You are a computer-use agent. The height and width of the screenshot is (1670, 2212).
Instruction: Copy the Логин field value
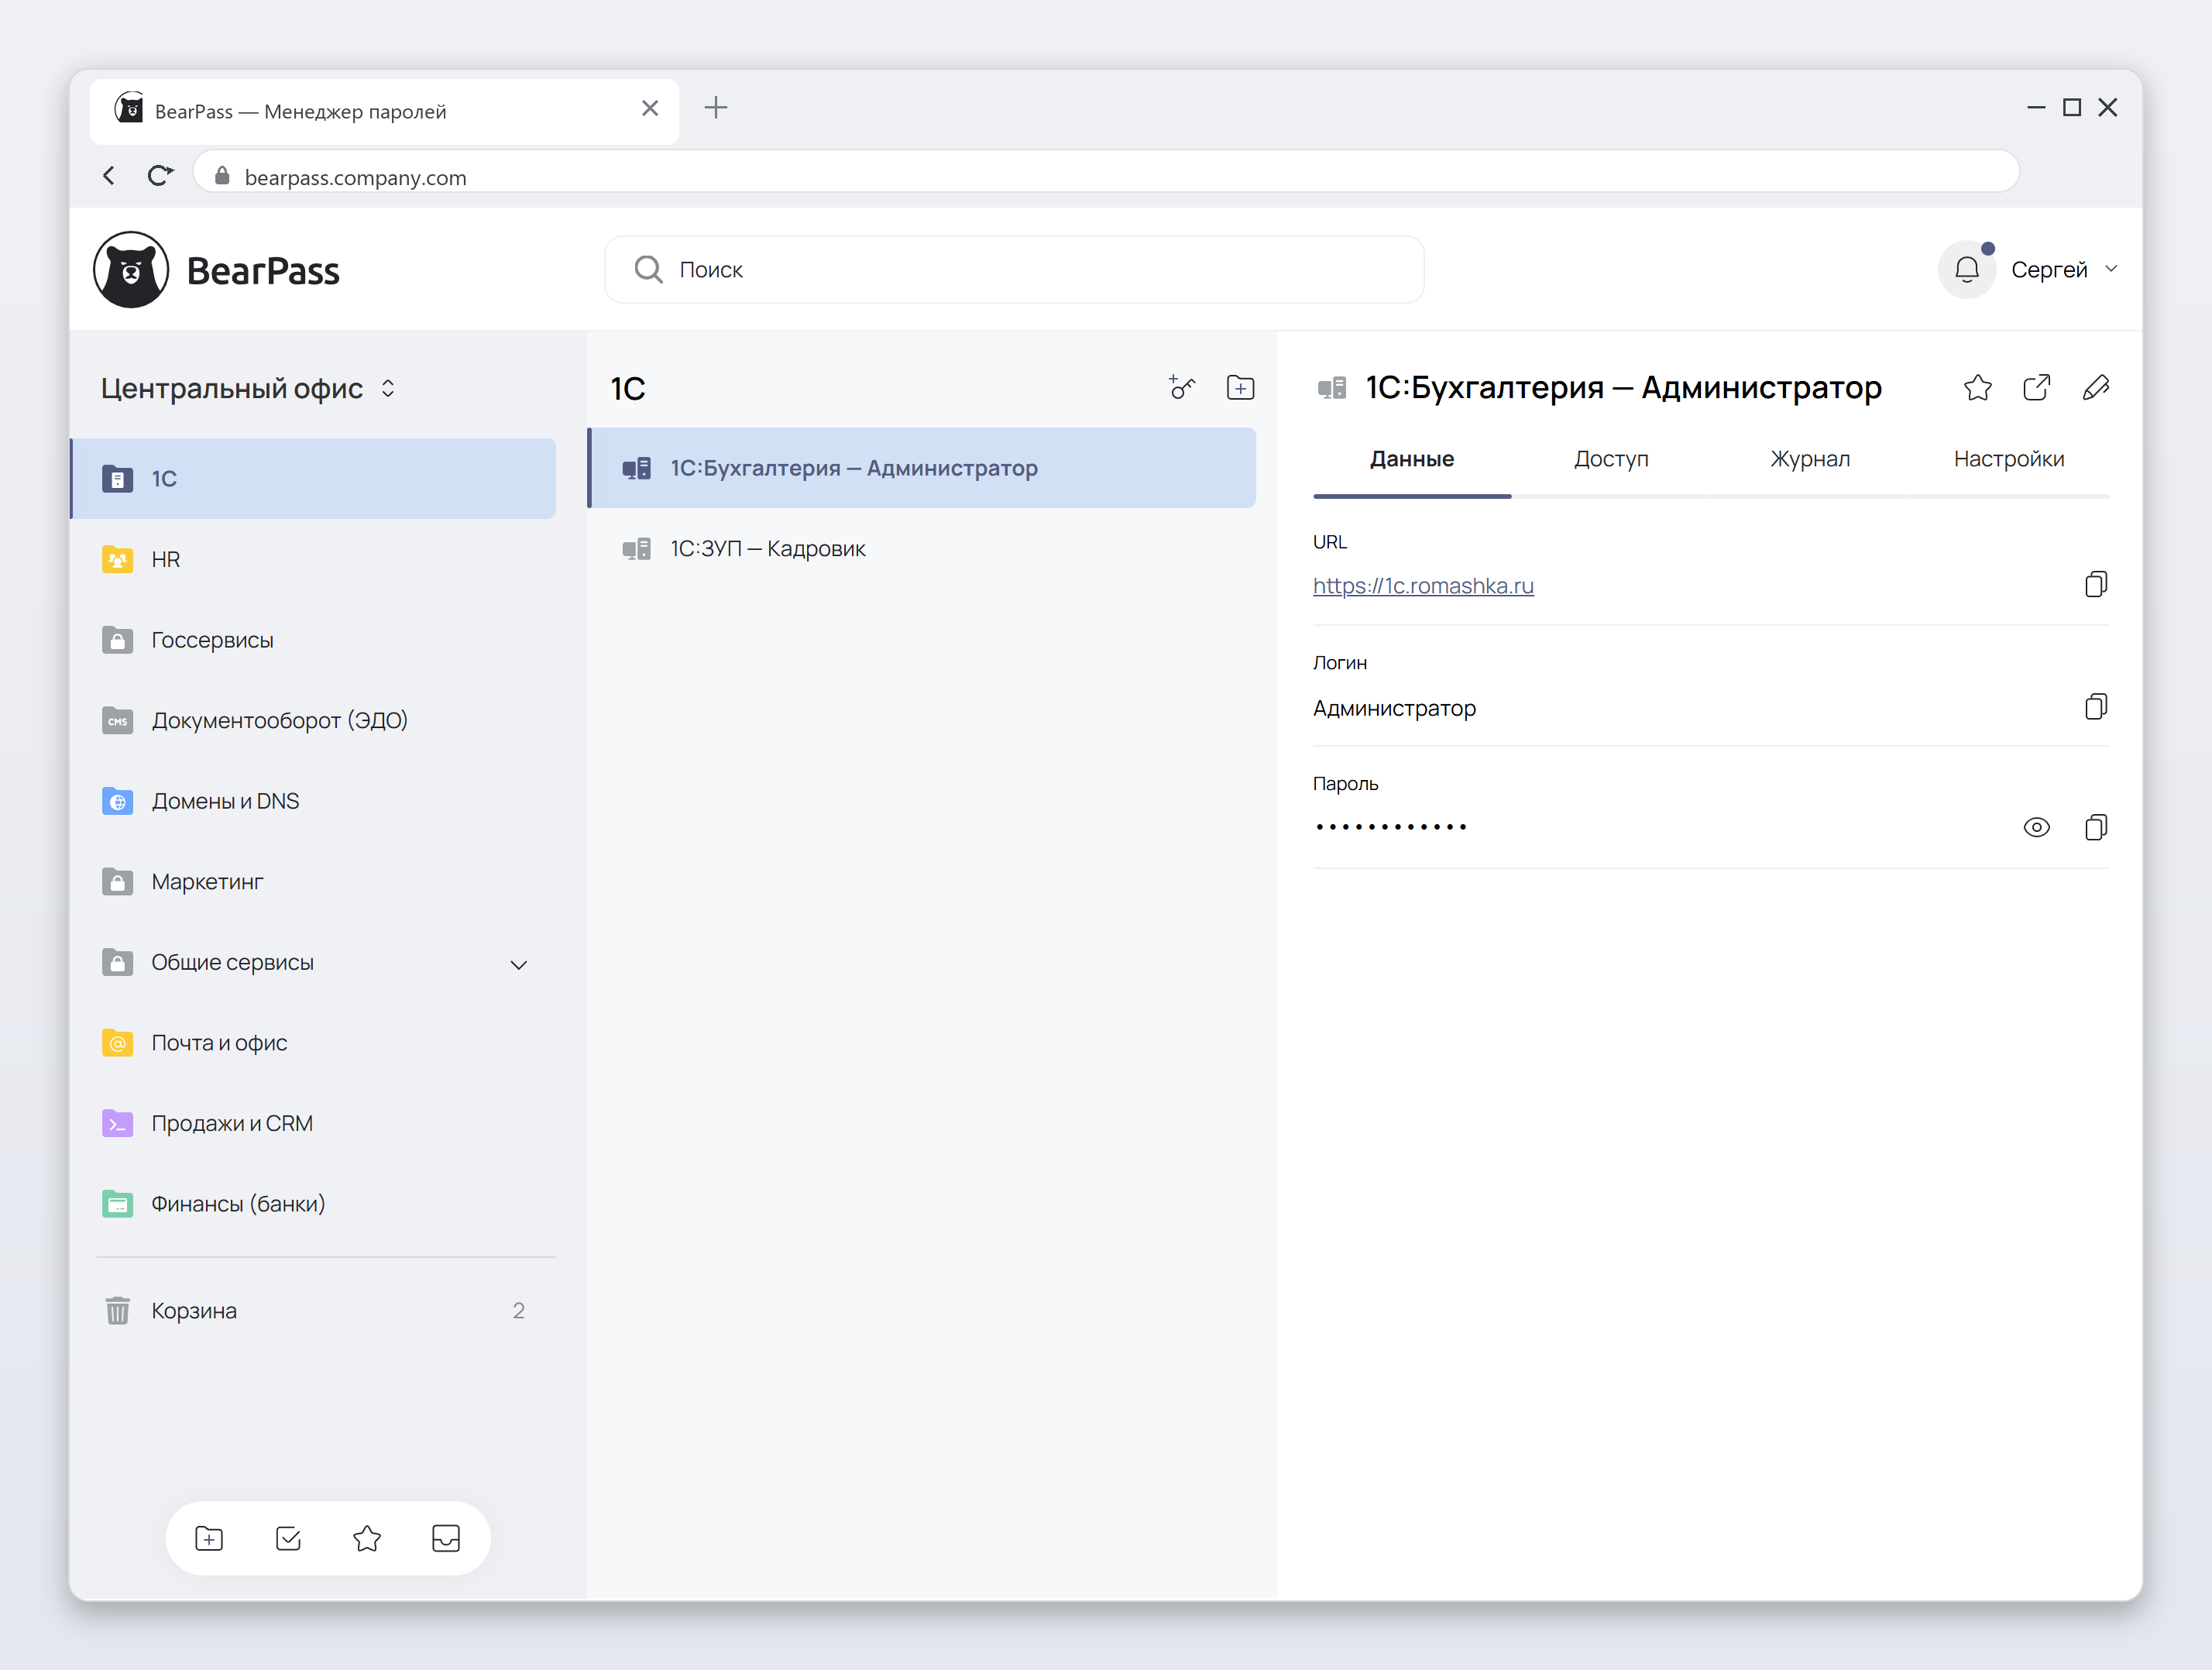pyautogui.click(x=2096, y=708)
